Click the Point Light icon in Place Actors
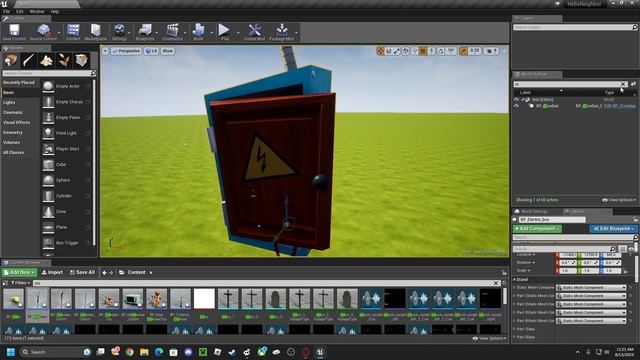Screen dimensions: 640x360 click(x=48, y=133)
